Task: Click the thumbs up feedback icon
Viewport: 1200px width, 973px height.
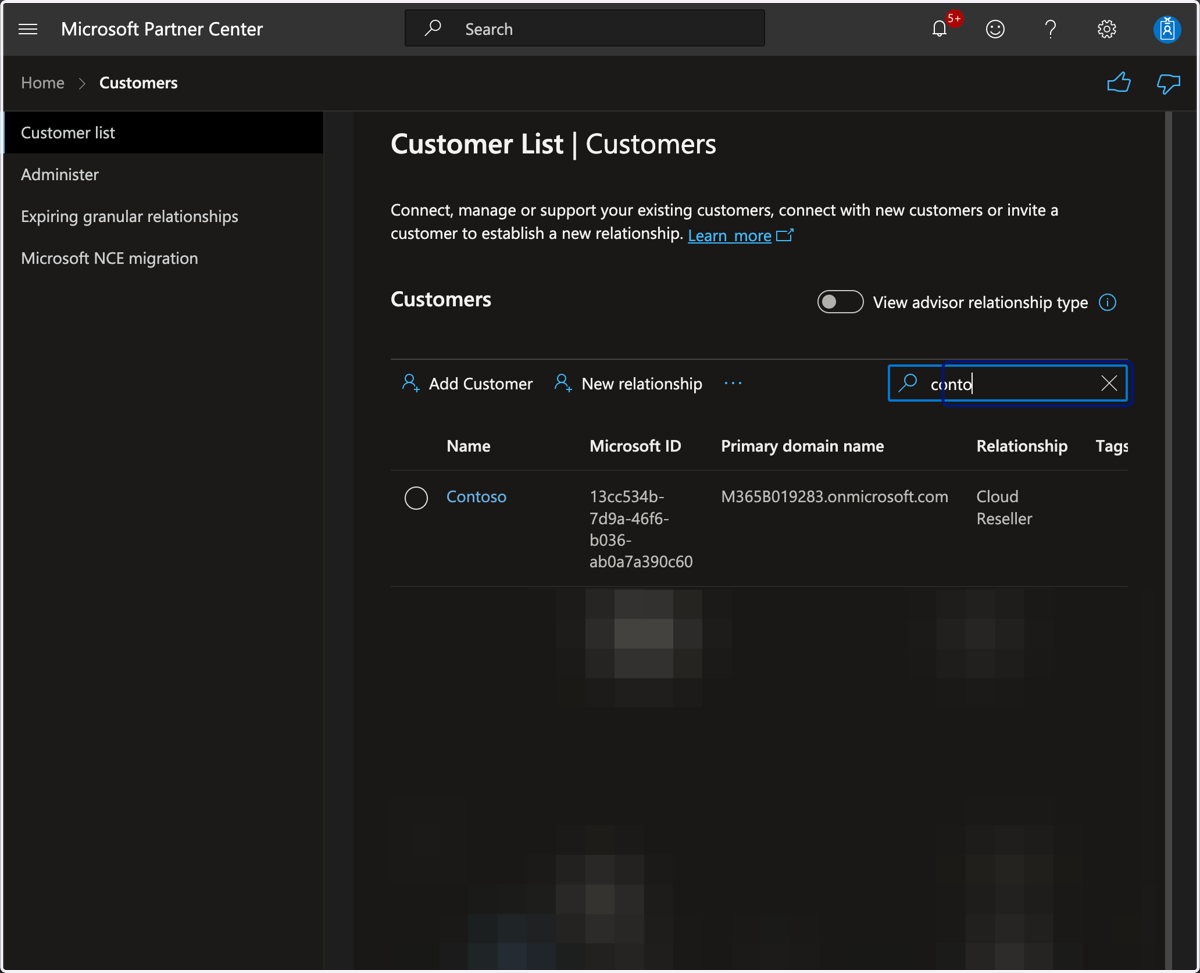Action: coord(1119,83)
